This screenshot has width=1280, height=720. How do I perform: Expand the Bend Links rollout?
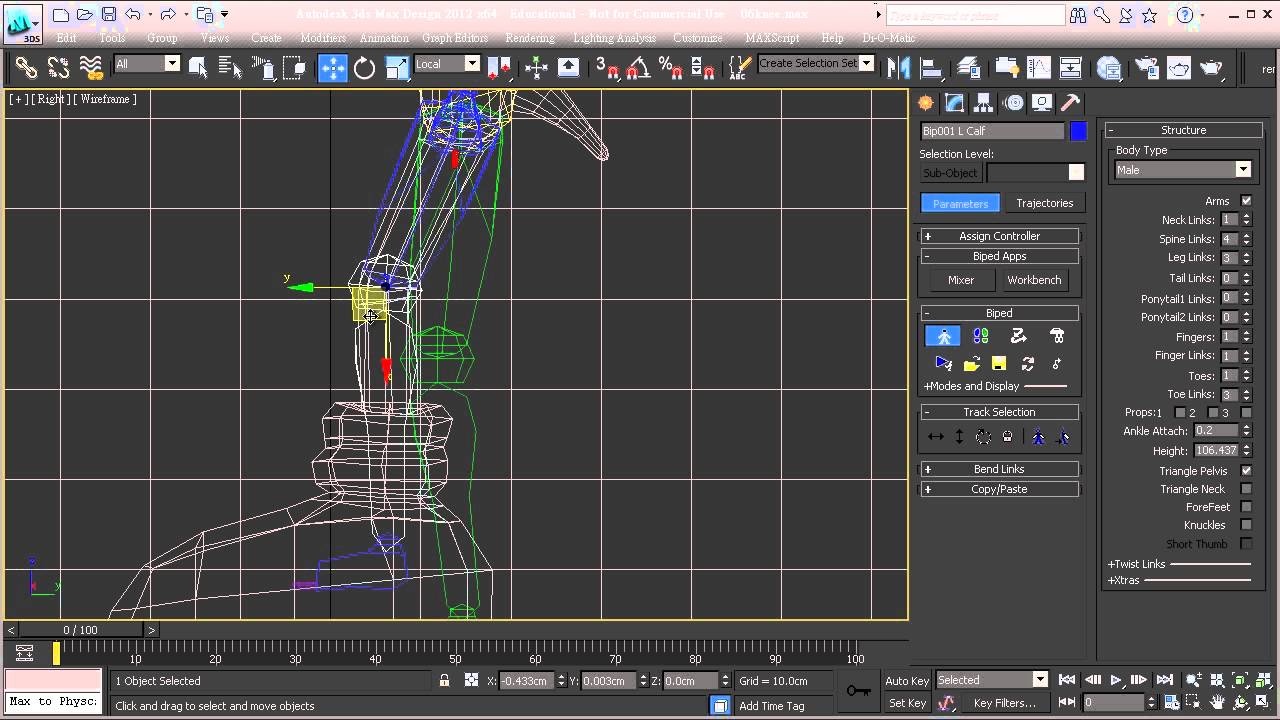pos(999,469)
